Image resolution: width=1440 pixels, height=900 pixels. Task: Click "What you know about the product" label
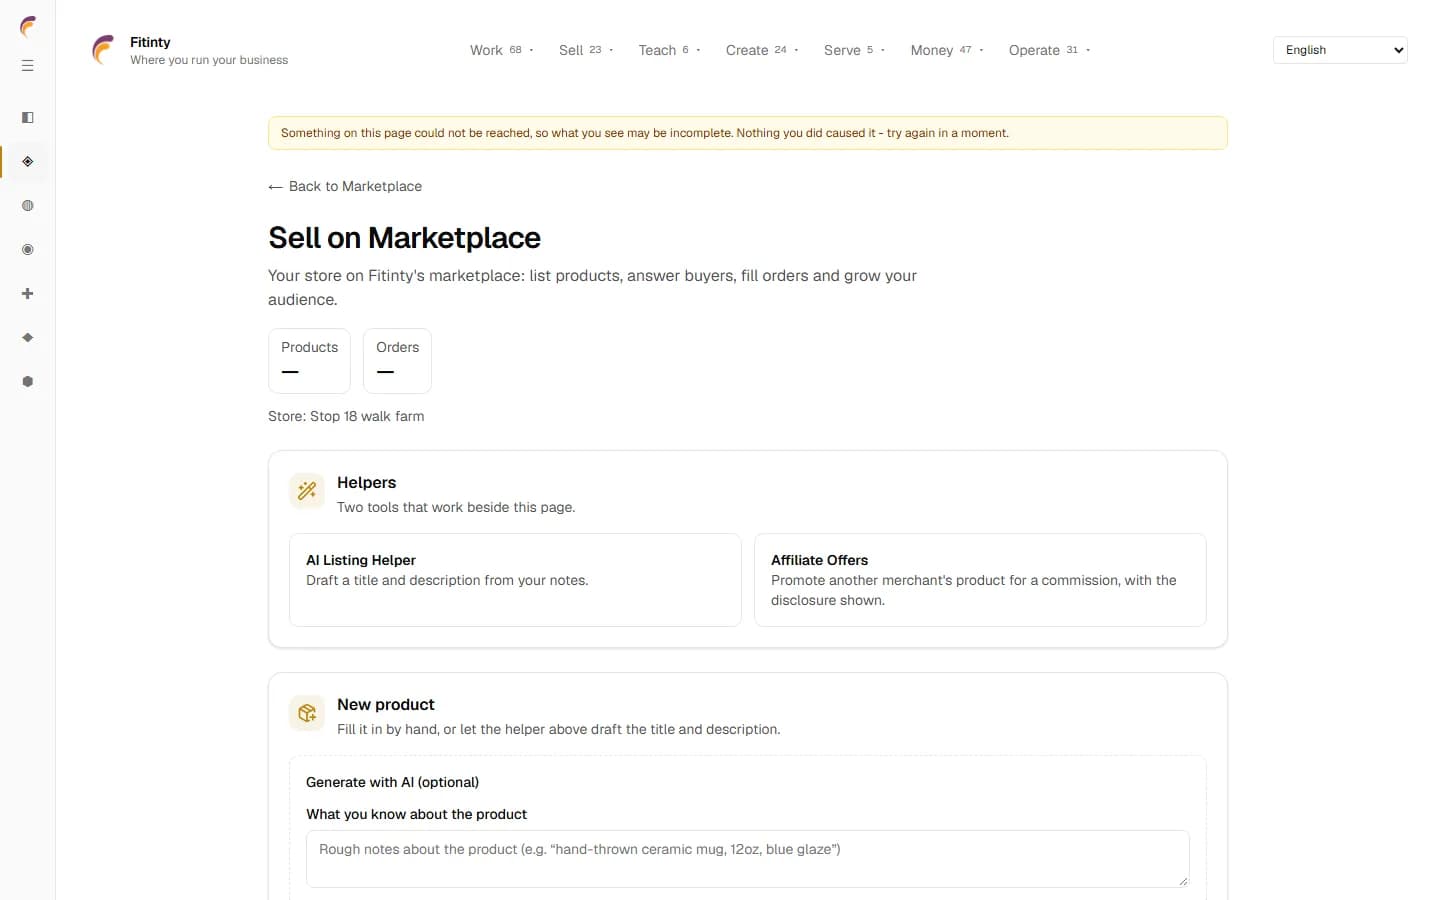click(416, 814)
